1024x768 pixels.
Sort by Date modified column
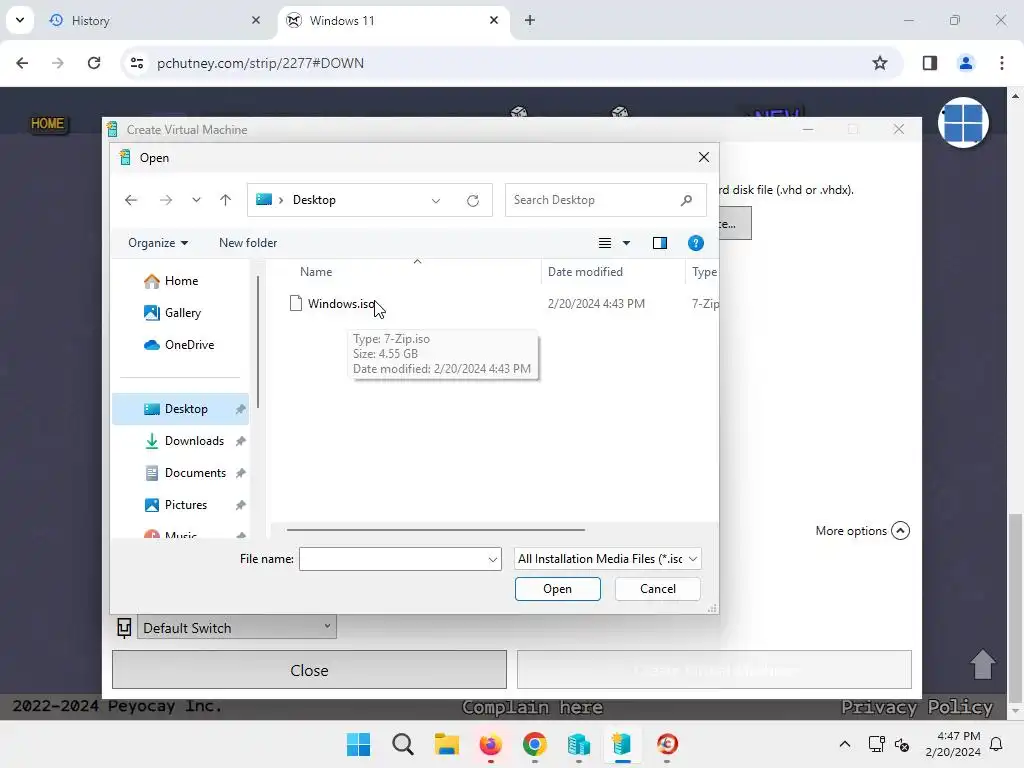click(585, 272)
